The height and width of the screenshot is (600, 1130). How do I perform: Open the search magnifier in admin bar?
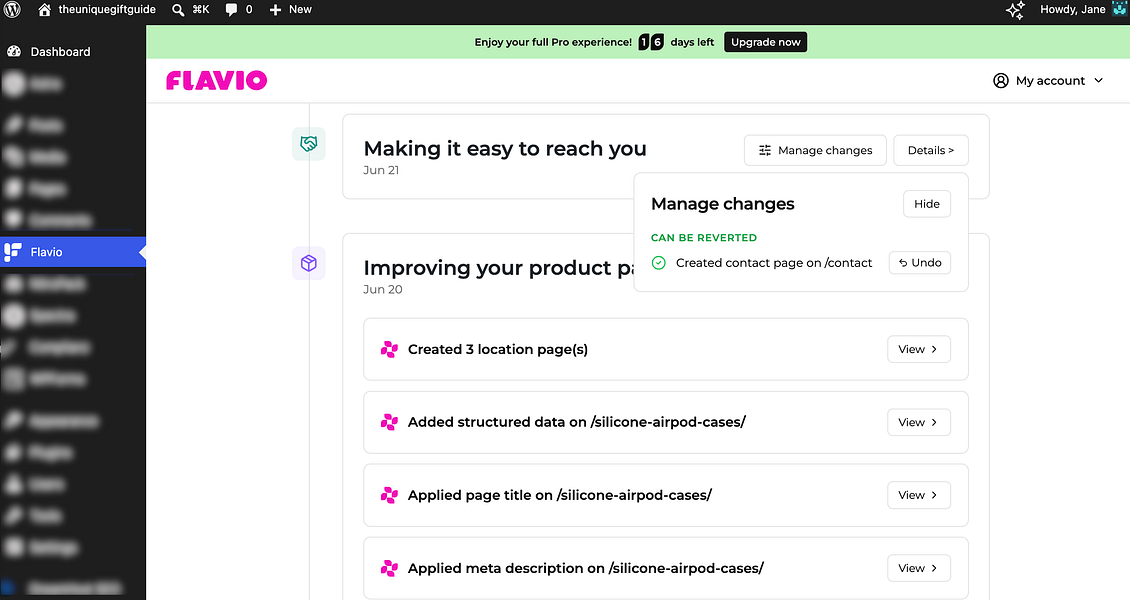click(178, 10)
